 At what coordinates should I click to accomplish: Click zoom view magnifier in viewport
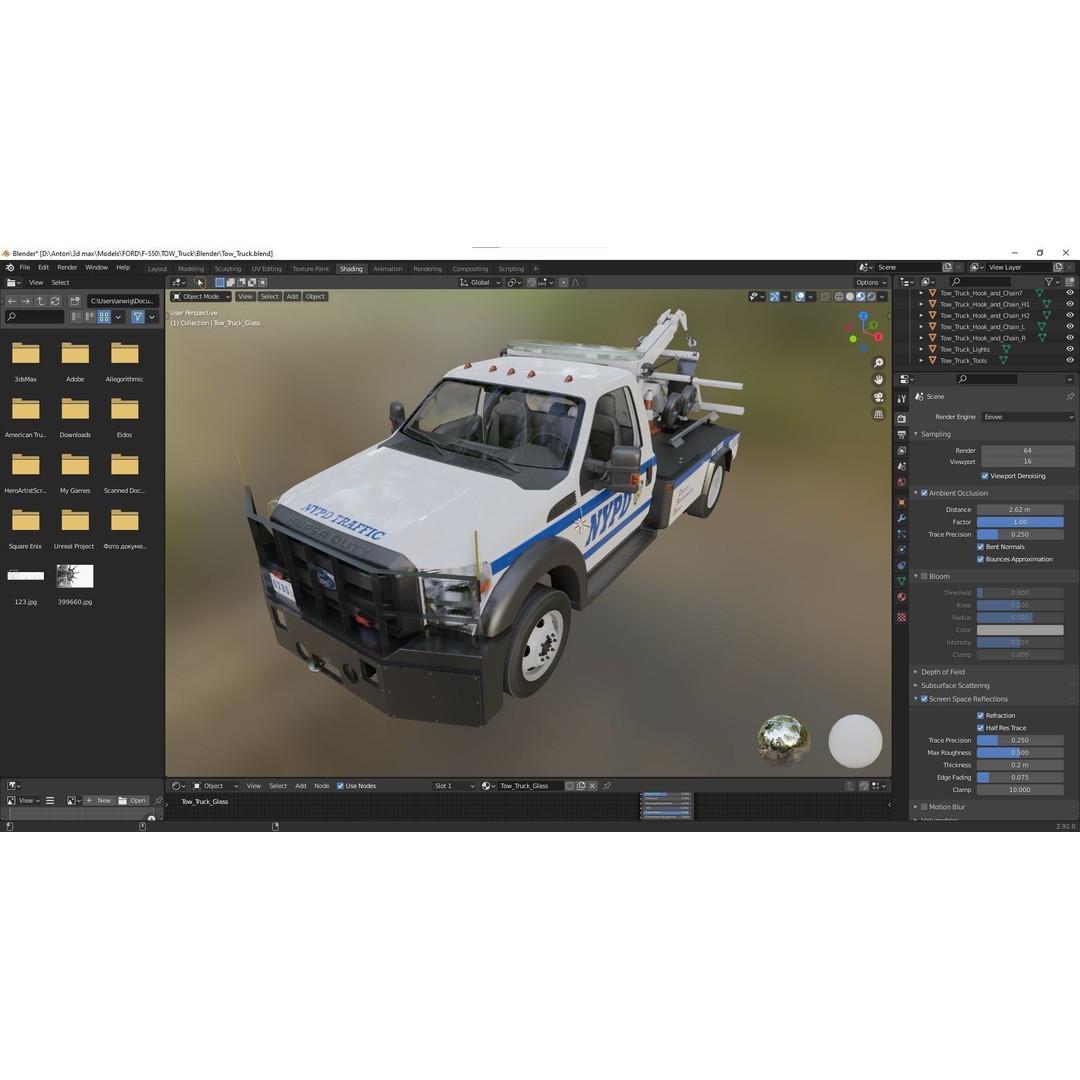(878, 363)
